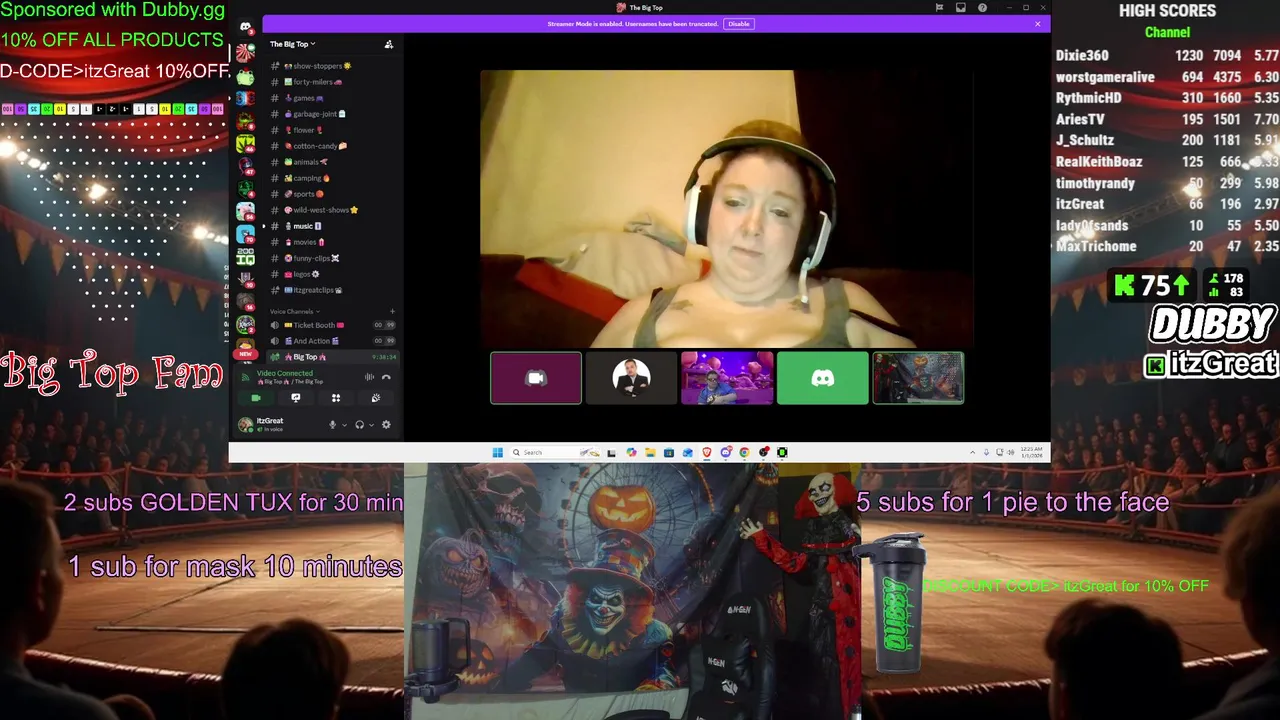
Task: Select the man in suit participant tile
Action: pyautogui.click(x=631, y=378)
